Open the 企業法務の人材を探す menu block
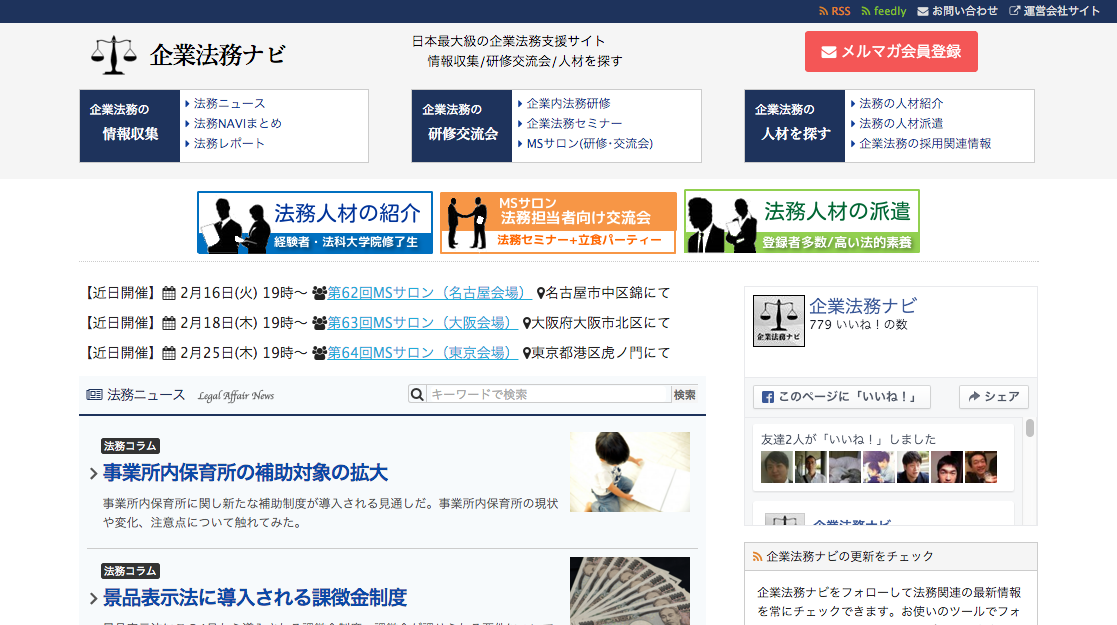This screenshot has height=625, width=1117. pos(794,126)
